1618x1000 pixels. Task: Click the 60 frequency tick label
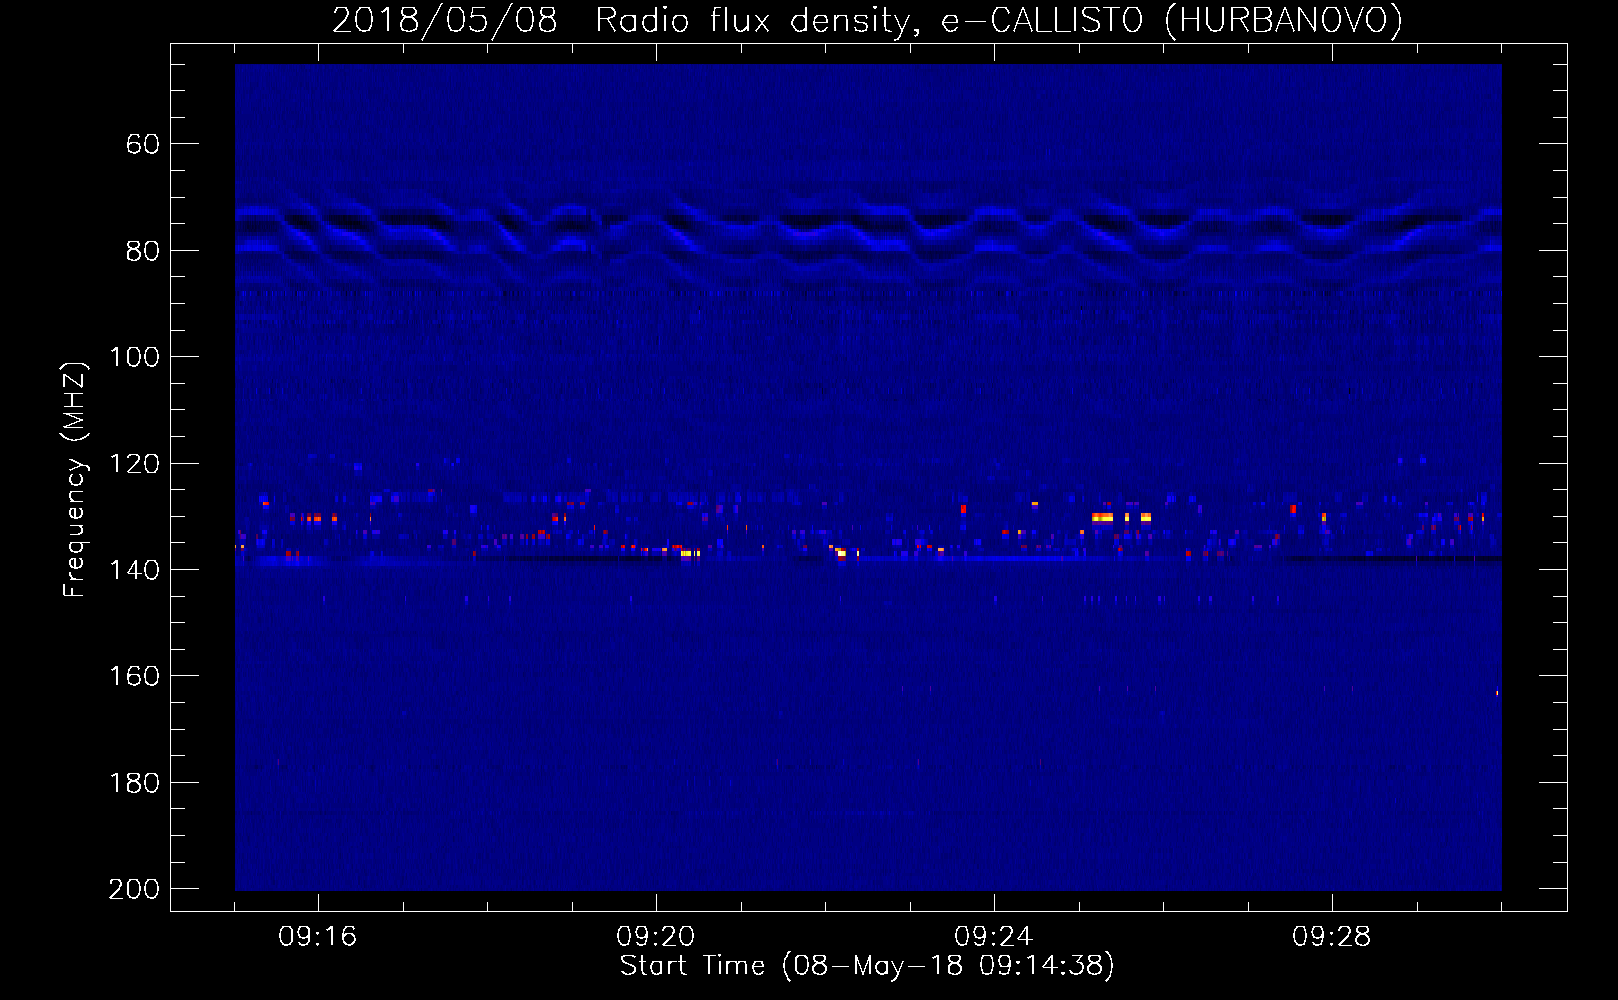click(143, 145)
